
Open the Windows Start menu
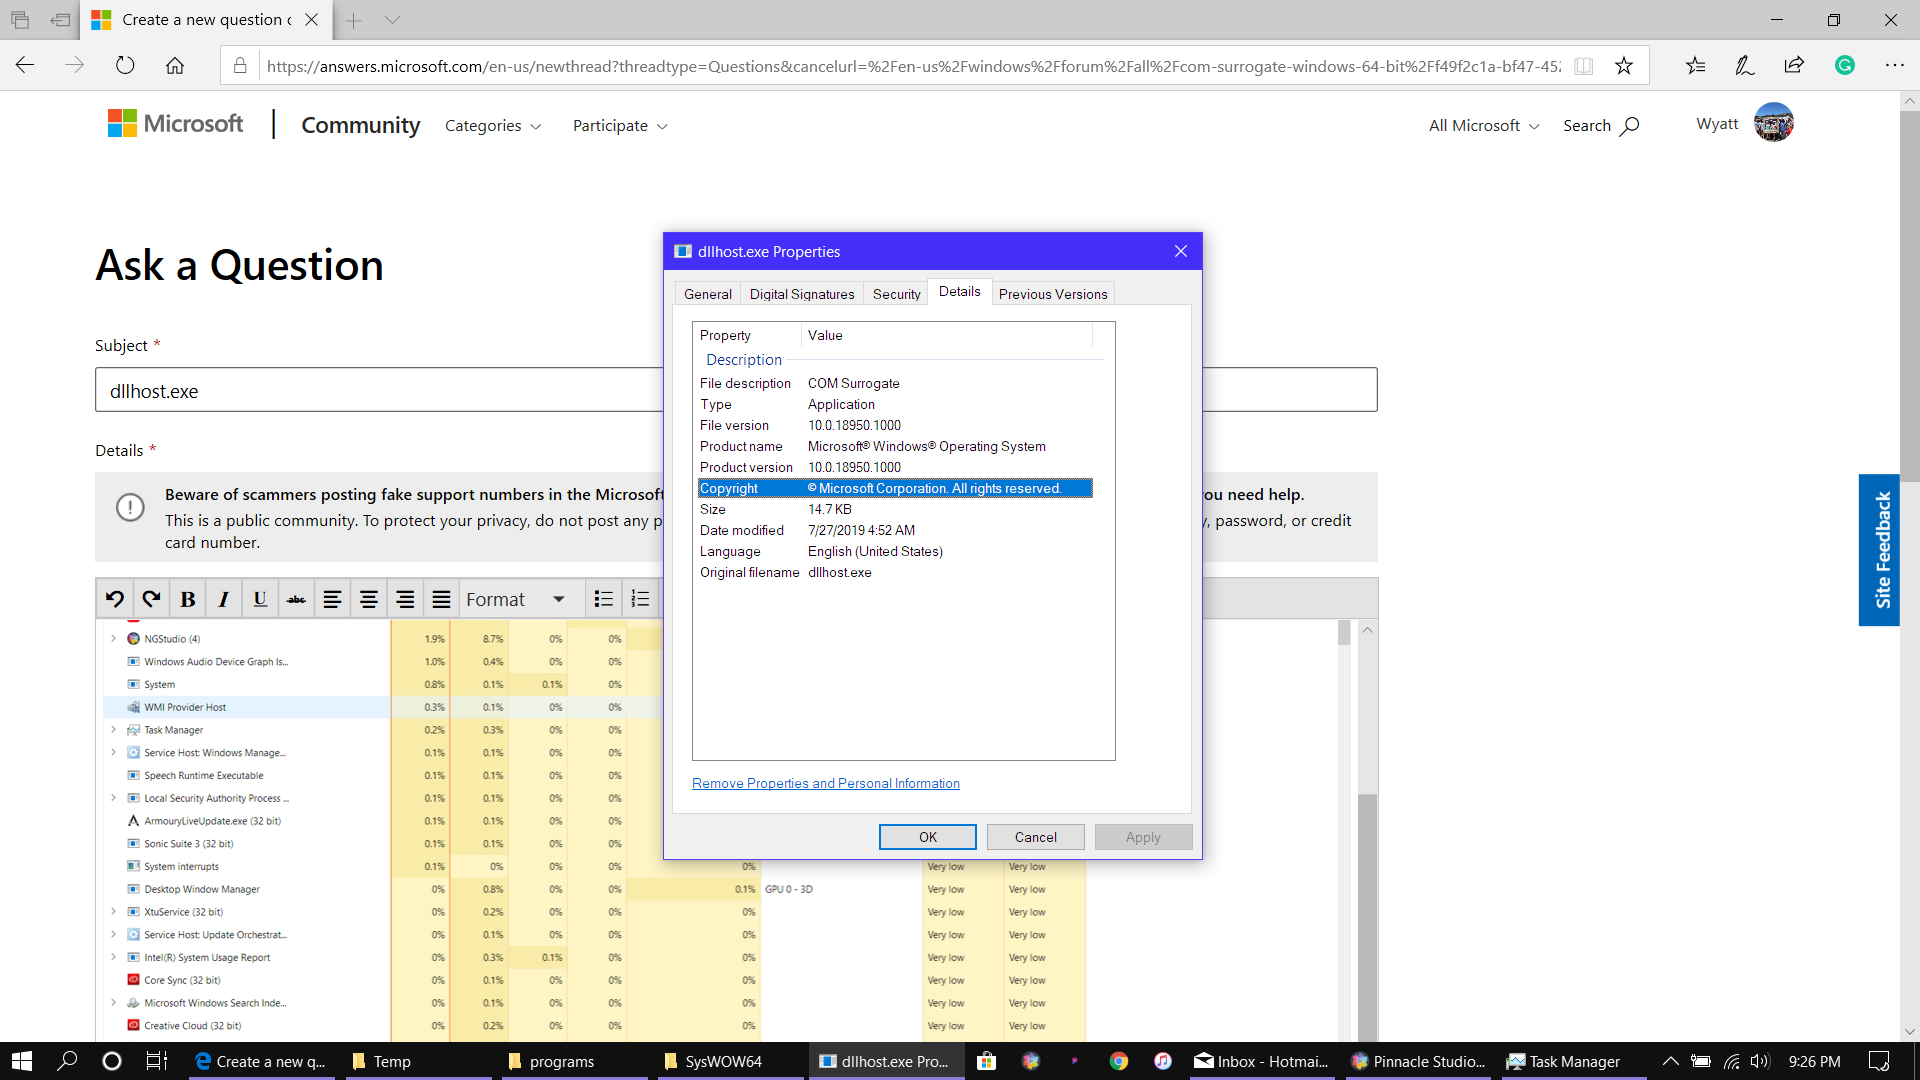coord(22,1061)
